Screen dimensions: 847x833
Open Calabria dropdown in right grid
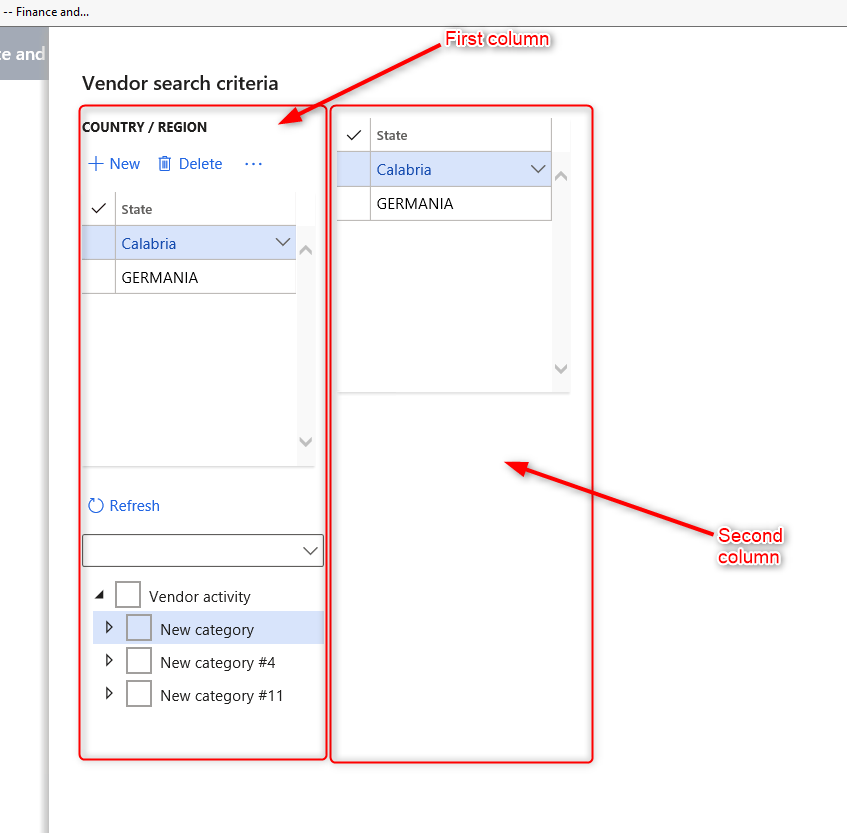[538, 169]
